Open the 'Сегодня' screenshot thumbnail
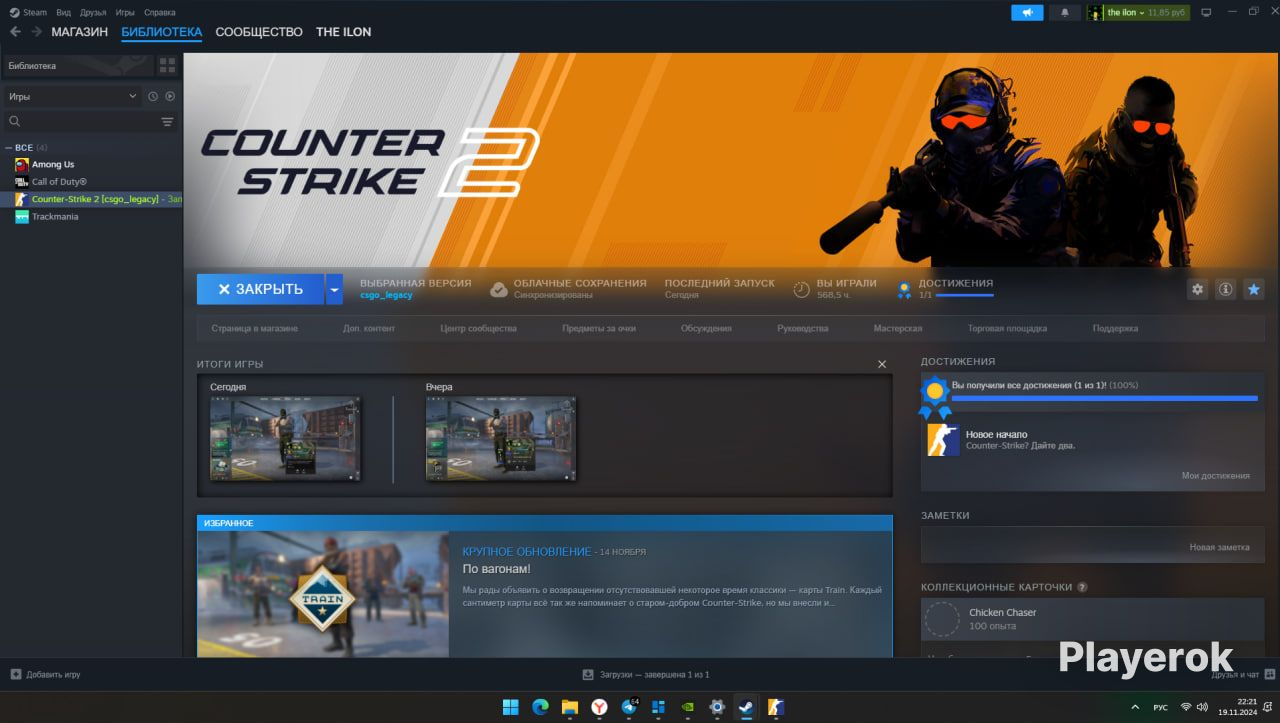The height and width of the screenshot is (723, 1280). tap(285, 438)
